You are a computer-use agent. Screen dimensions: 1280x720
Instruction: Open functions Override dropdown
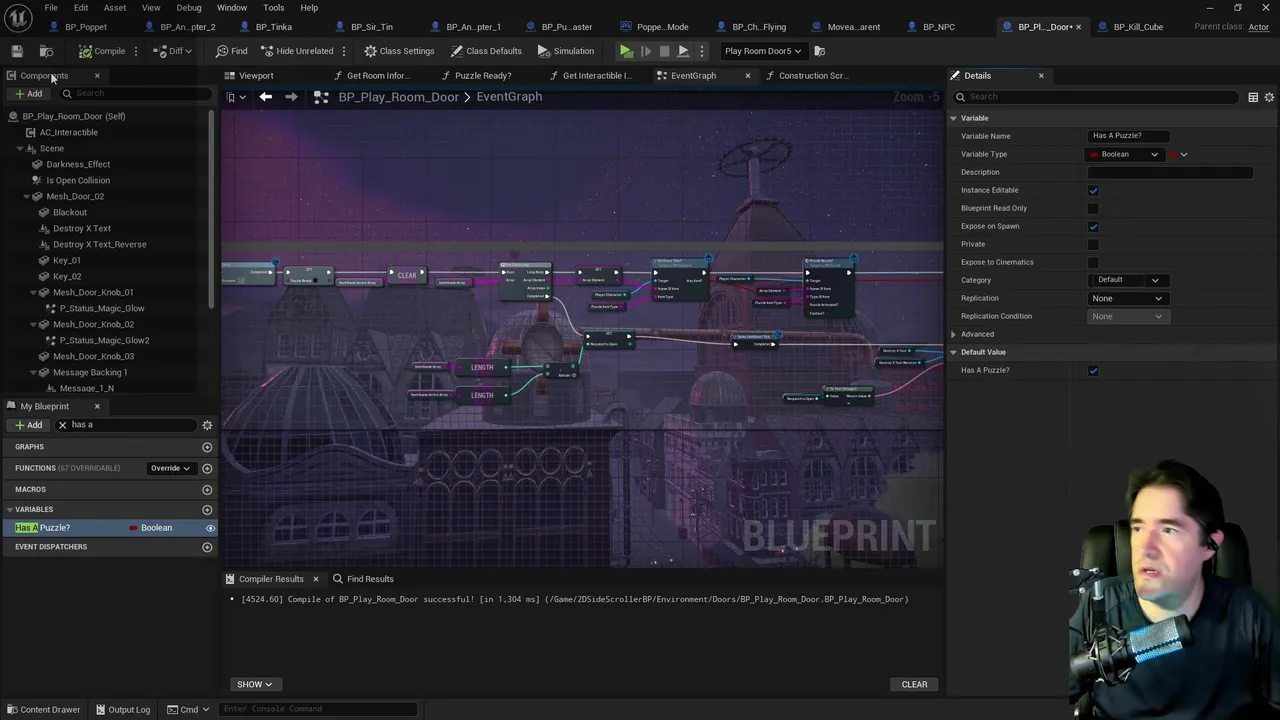coord(170,468)
